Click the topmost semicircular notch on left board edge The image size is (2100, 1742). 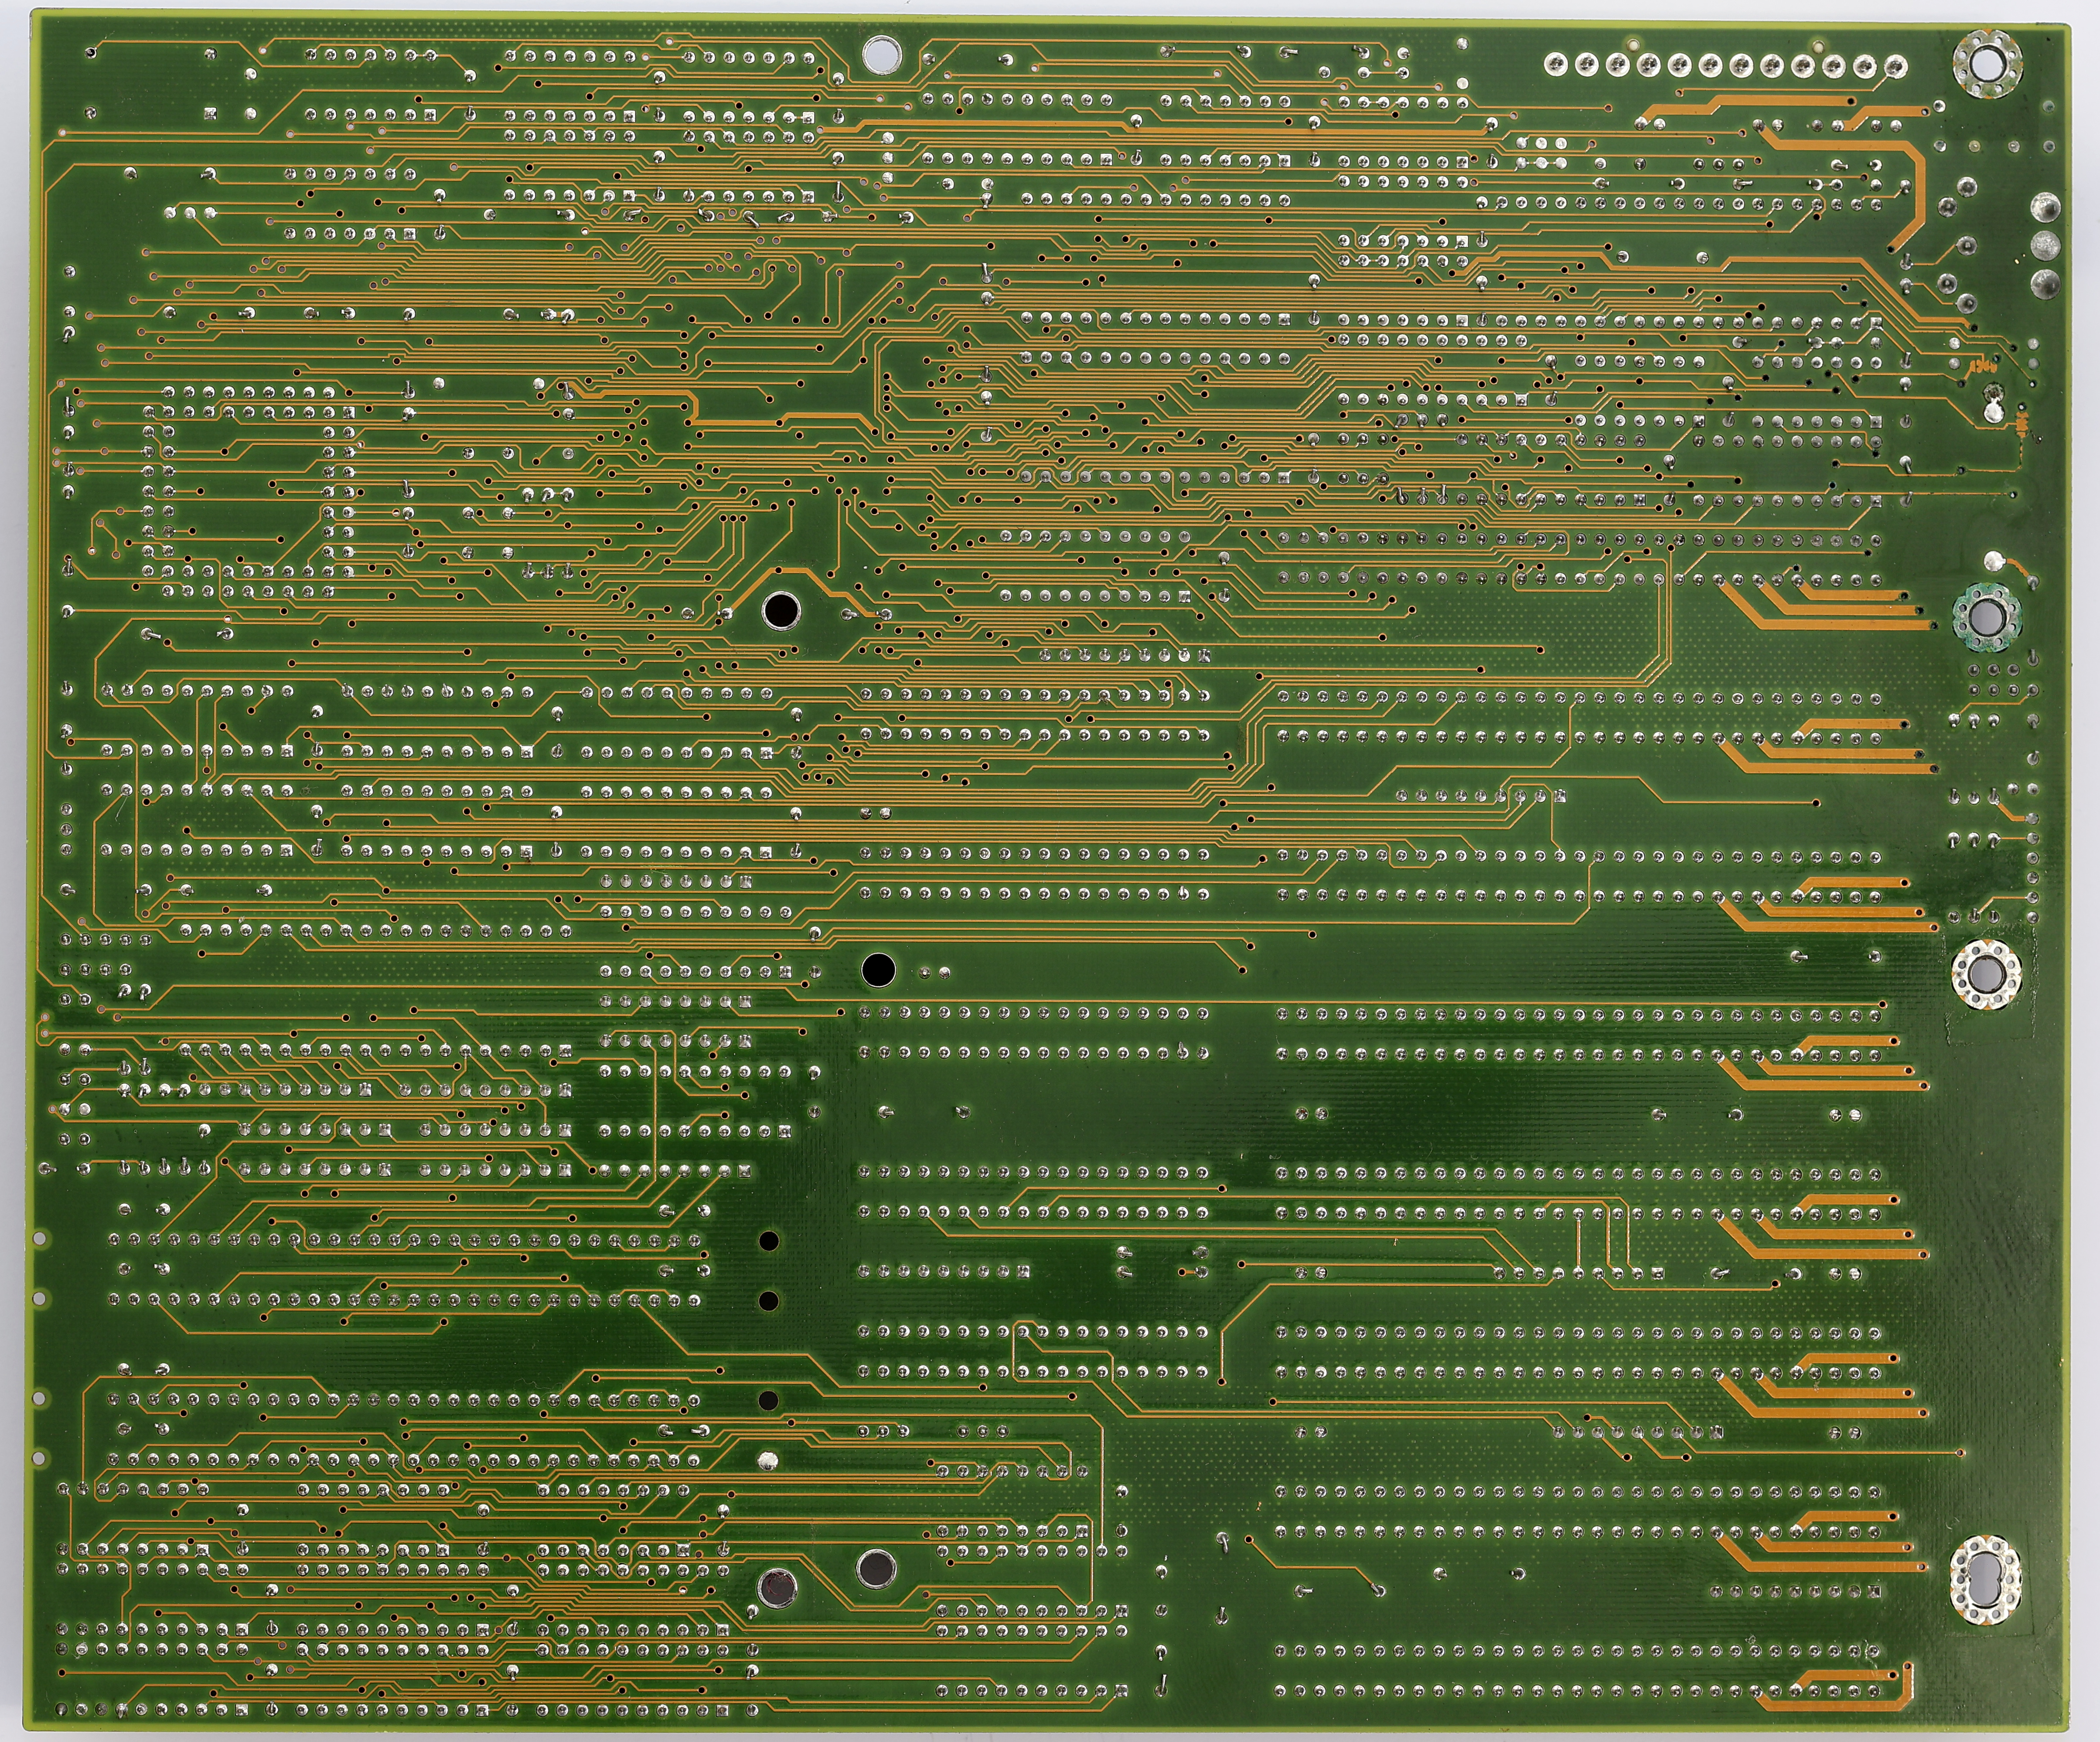[40, 1238]
